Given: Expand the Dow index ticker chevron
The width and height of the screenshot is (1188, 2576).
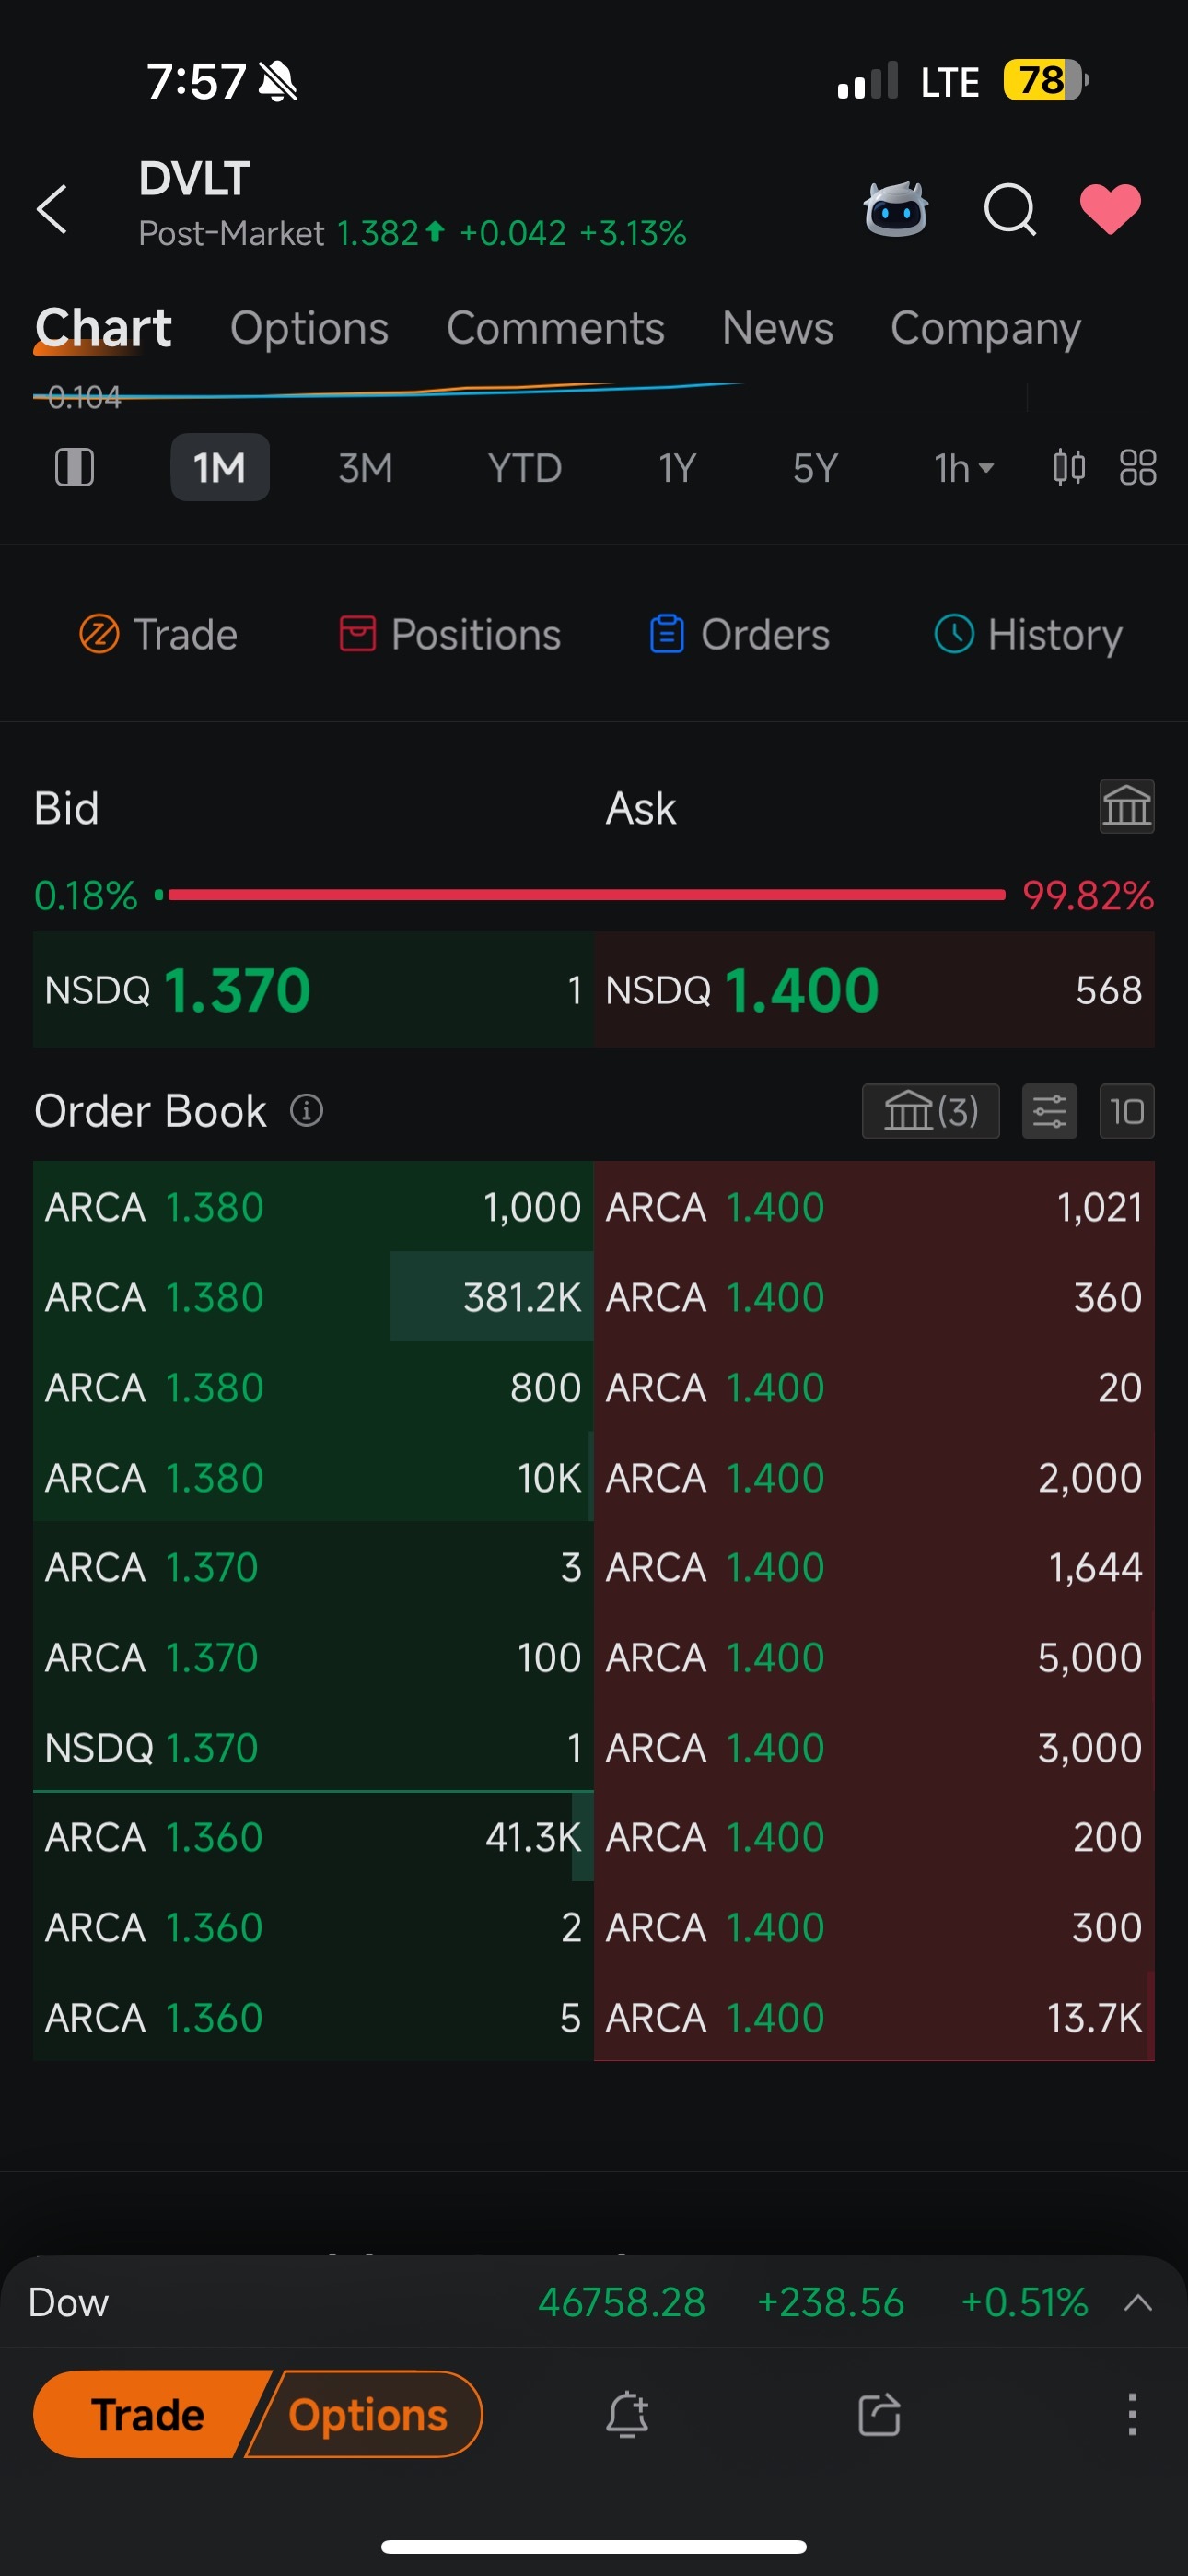Looking at the screenshot, I should pos(1138,2303).
